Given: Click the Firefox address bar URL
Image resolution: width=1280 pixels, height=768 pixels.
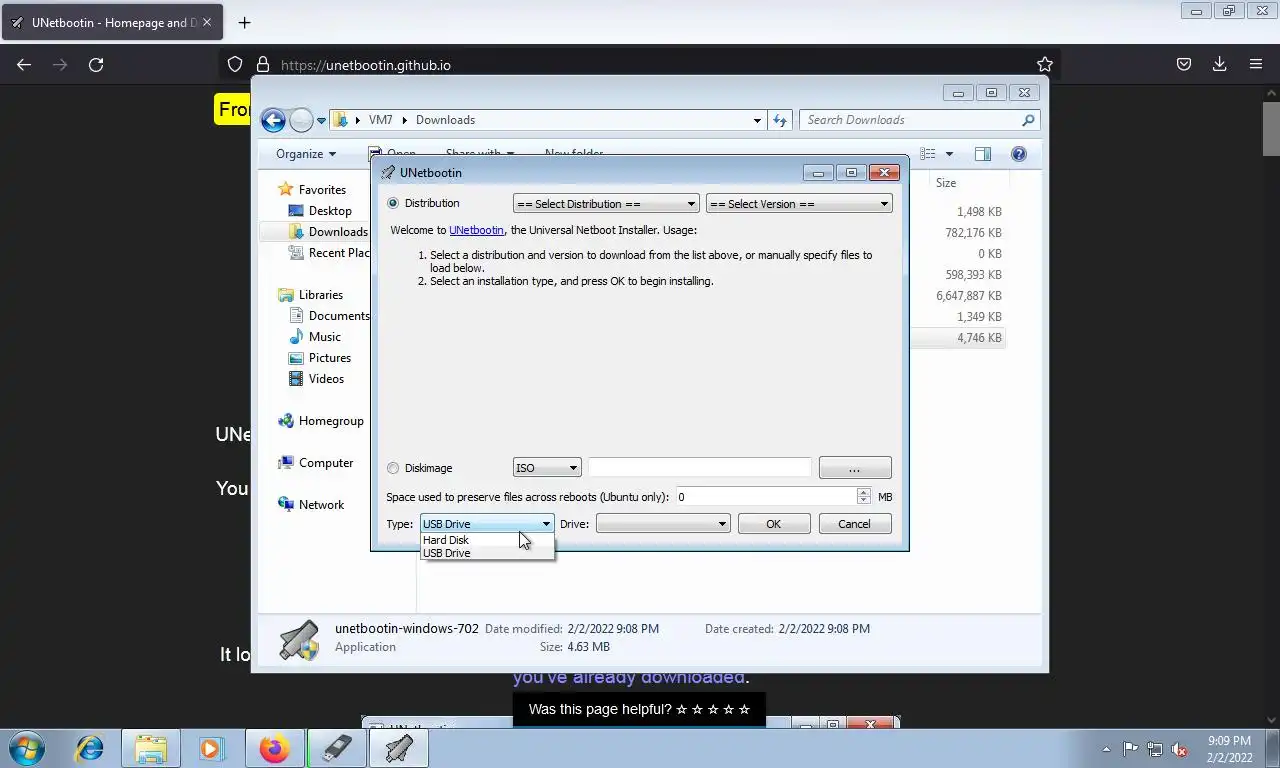Looking at the screenshot, I should coord(366,65).
